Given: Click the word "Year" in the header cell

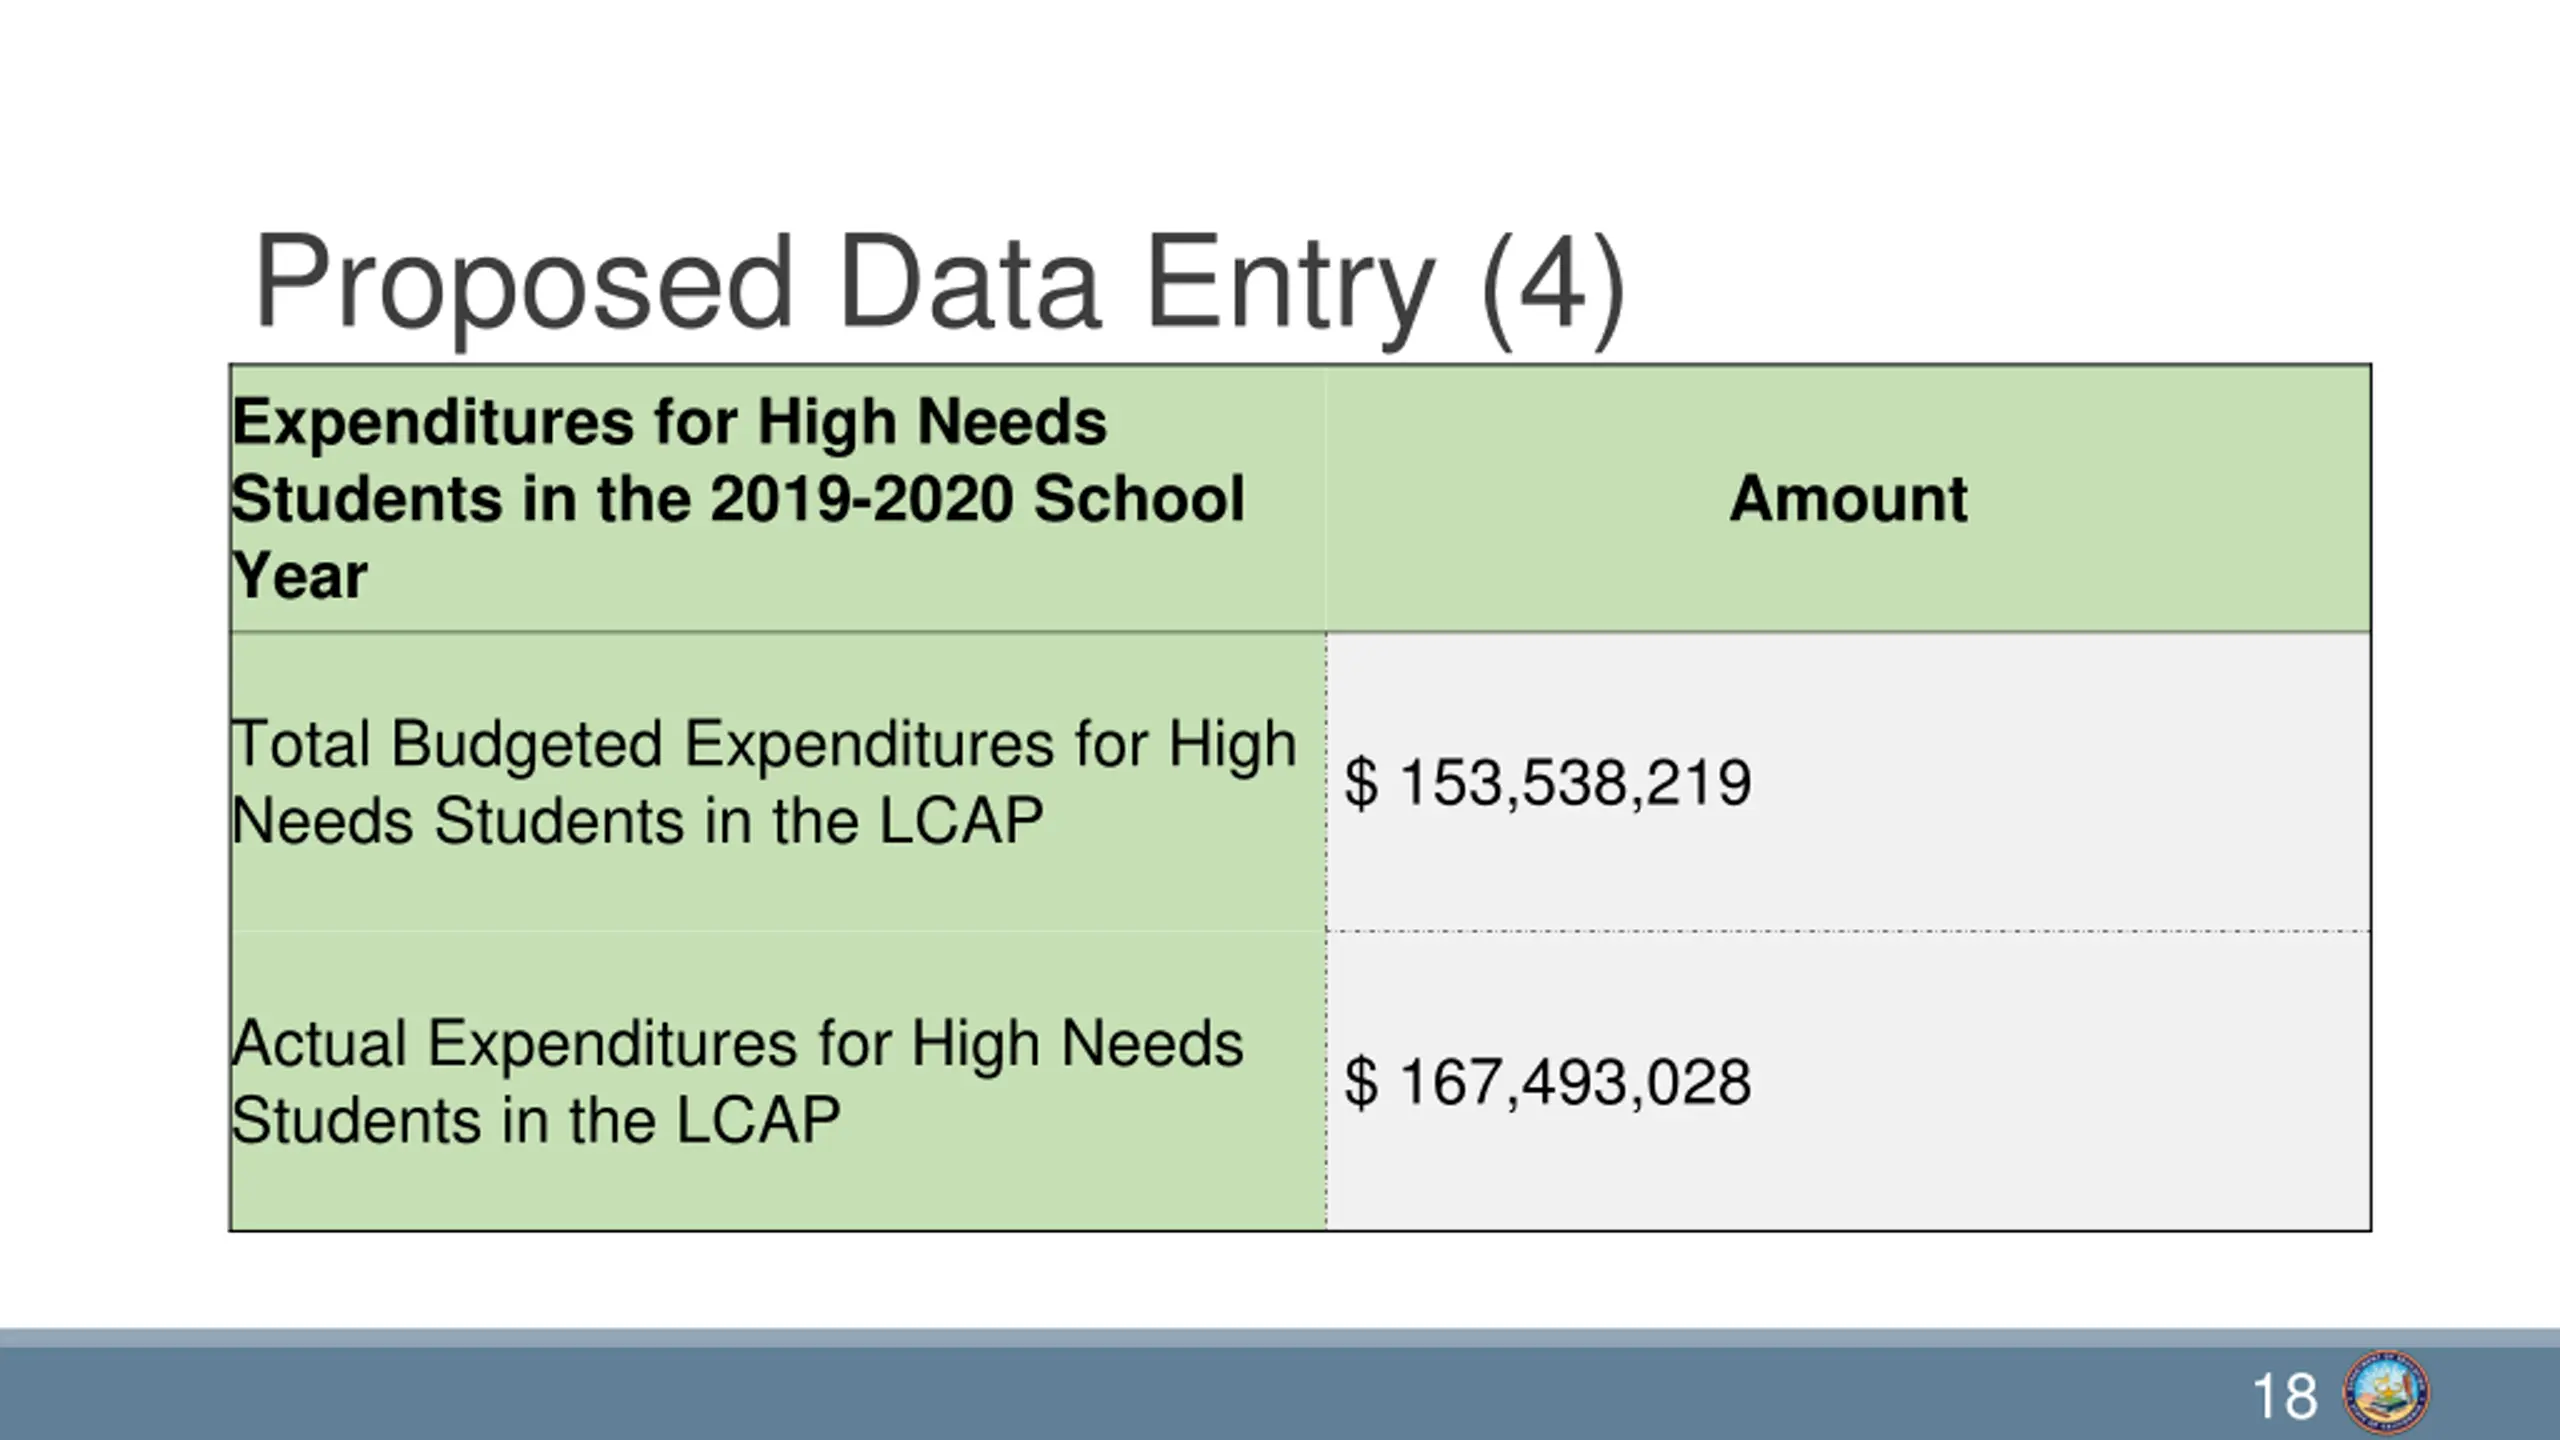Looking at the screenshot, I should point(300,576).
